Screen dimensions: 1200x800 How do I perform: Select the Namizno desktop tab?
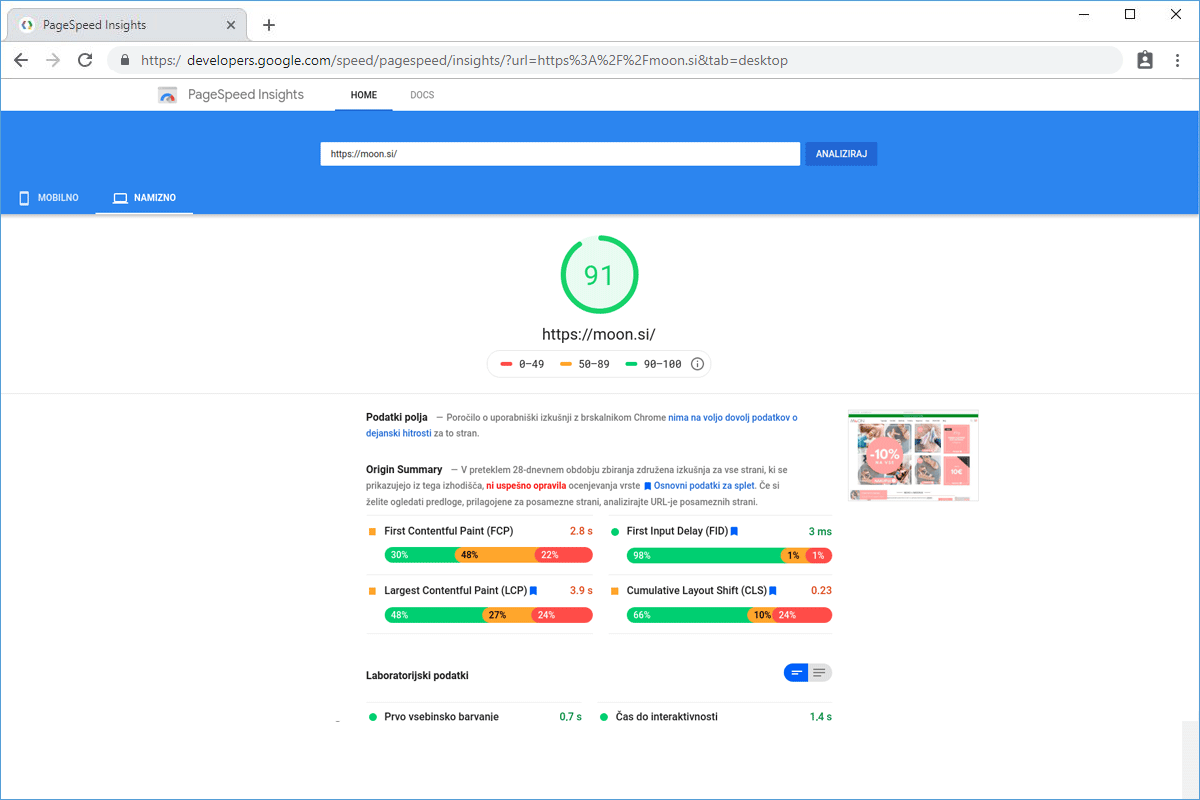pos(144,198)
